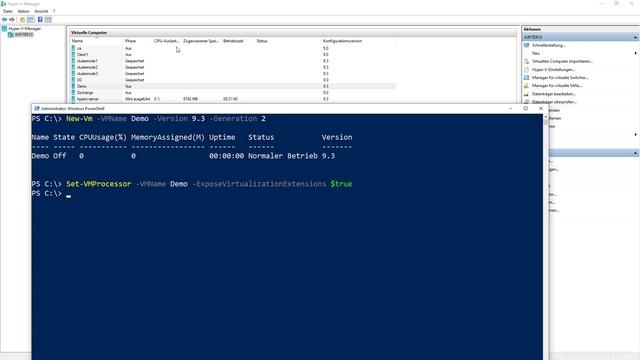Screen dimensions: 640x360
Task: Open the Help toolbar icon
Action: 40,20
